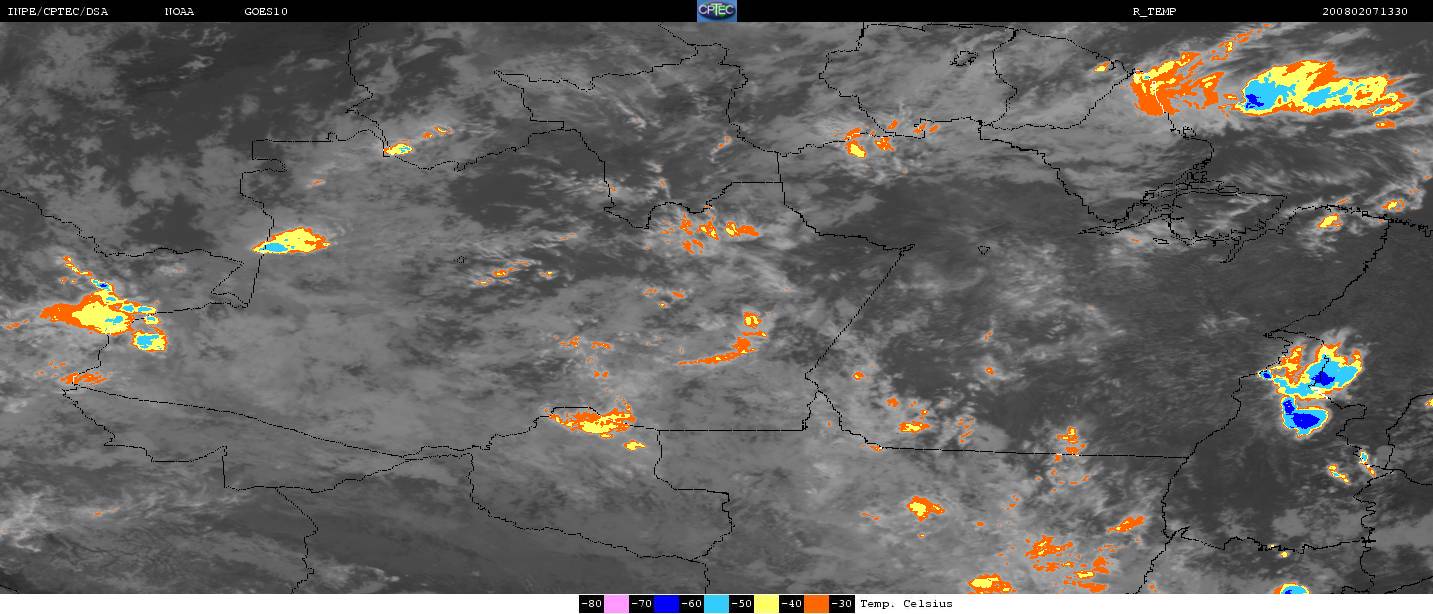Select the dark blue -70 to -60 swatch
The image size is (1433, 614).
coord(666,604)
